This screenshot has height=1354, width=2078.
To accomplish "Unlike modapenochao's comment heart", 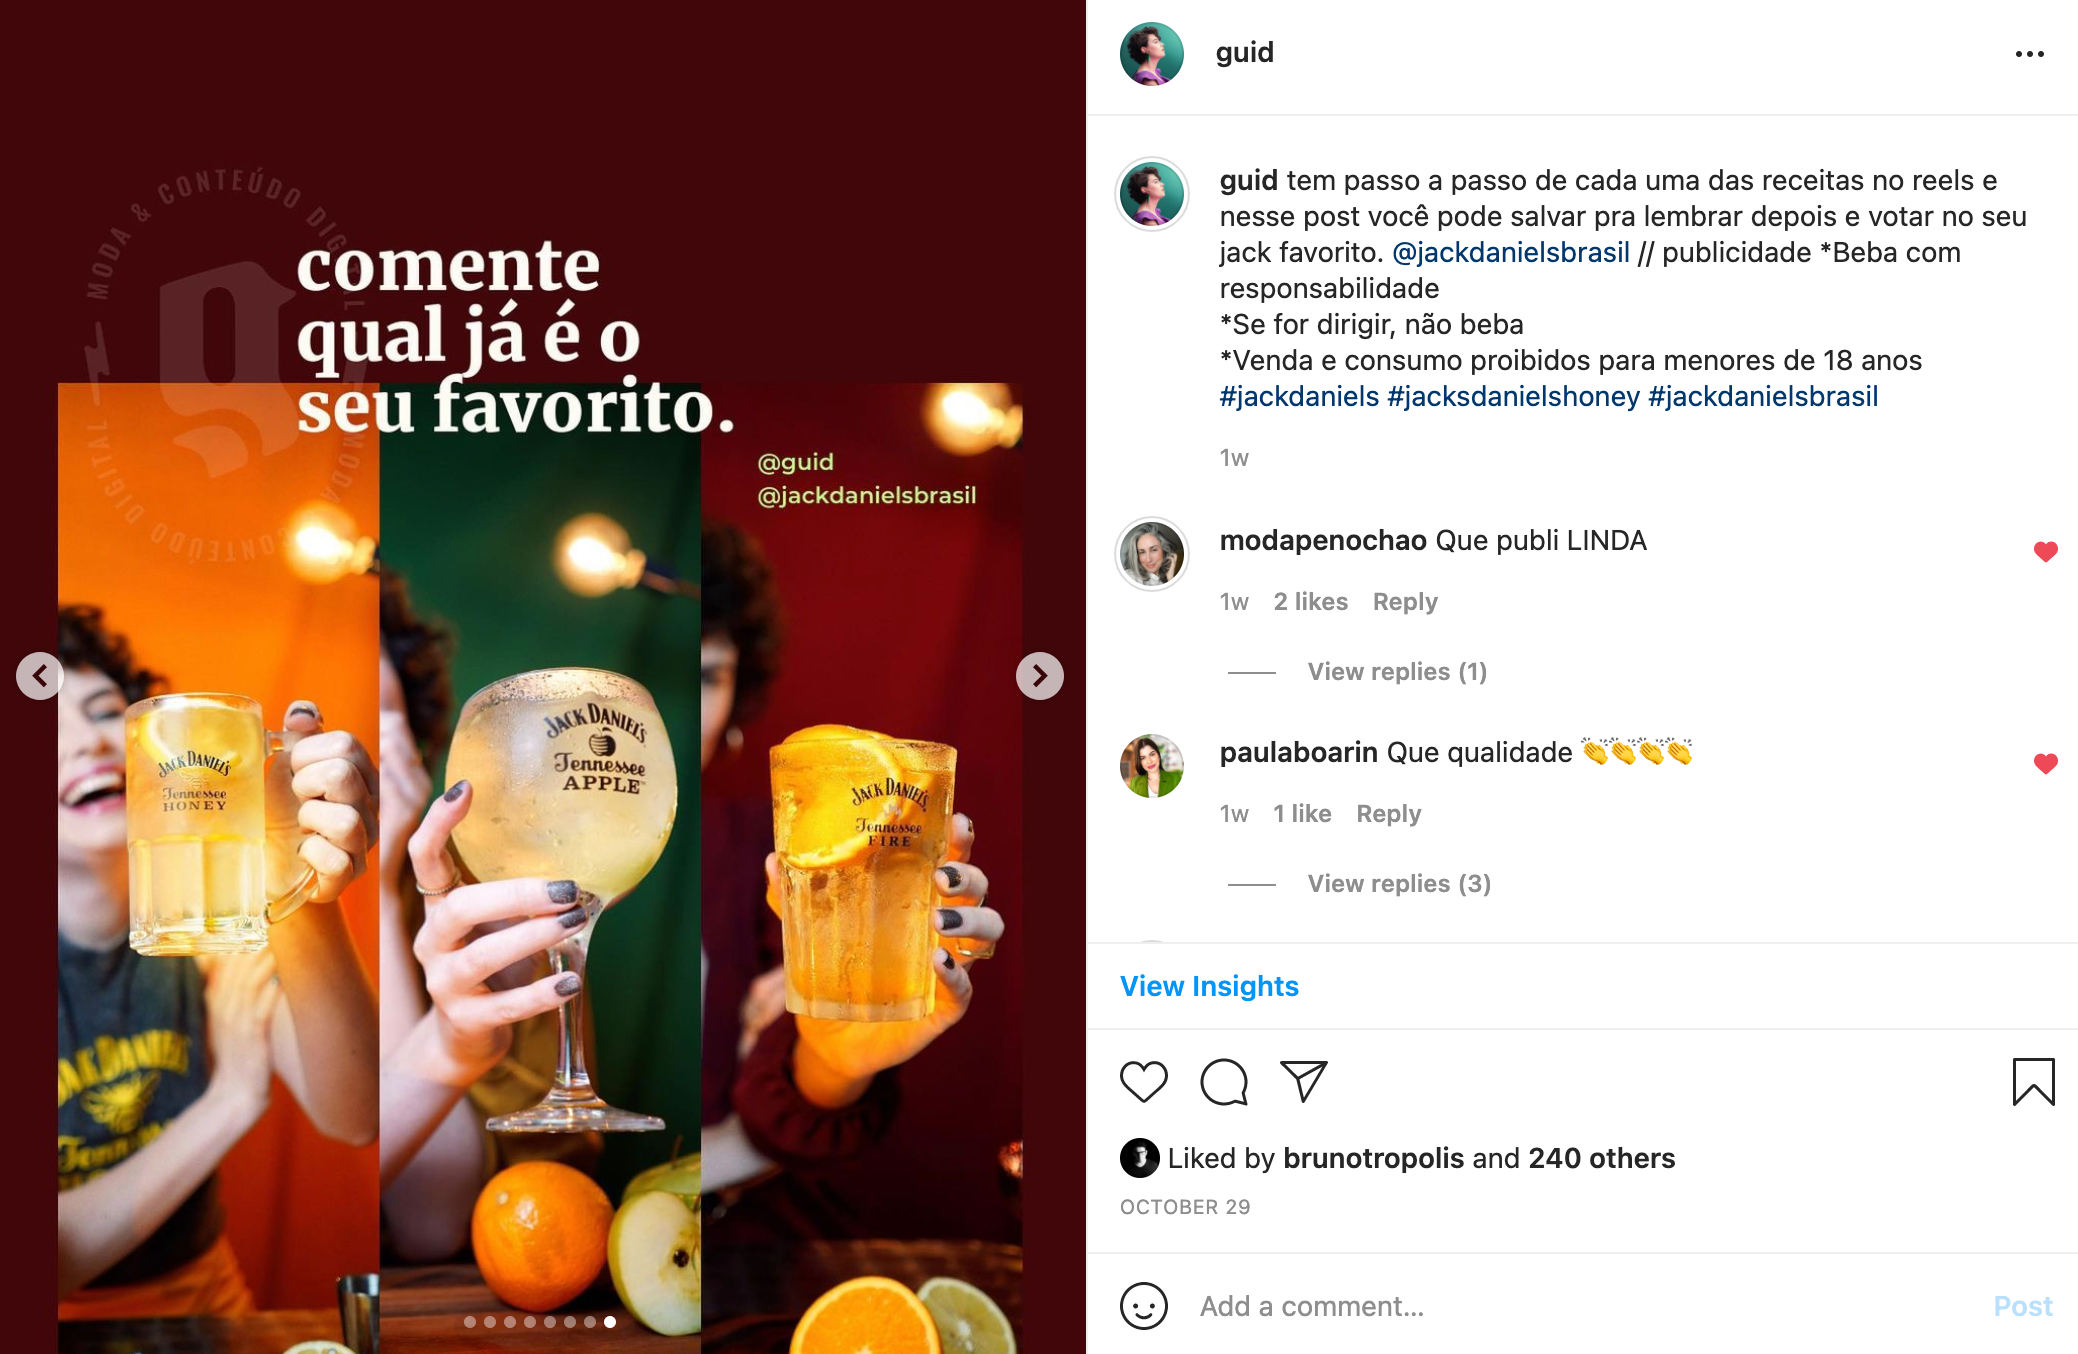I will coord(2045,551).
